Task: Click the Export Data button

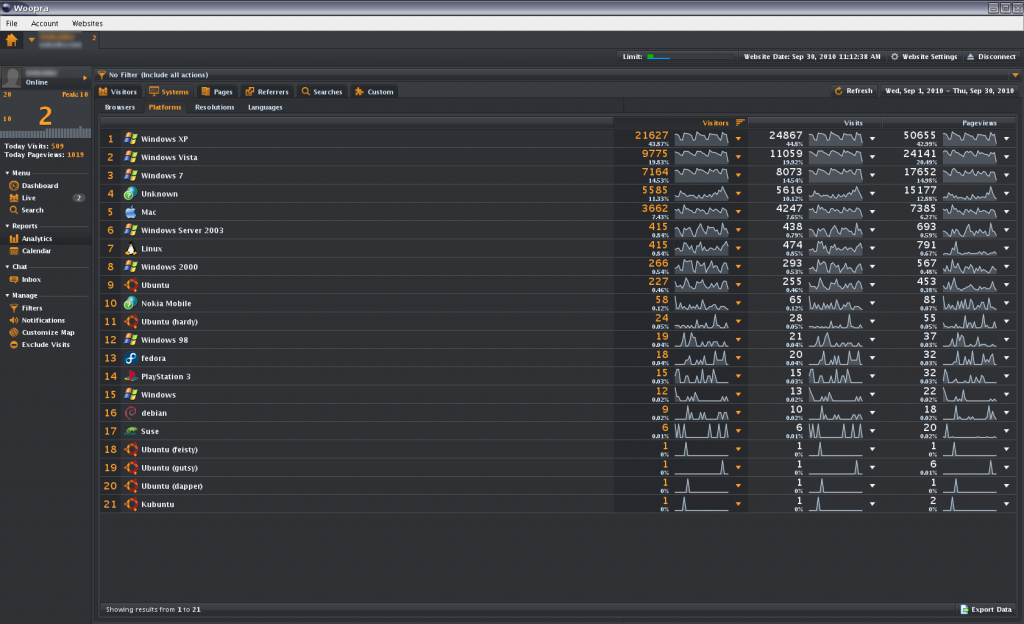Action: point(986,609)
